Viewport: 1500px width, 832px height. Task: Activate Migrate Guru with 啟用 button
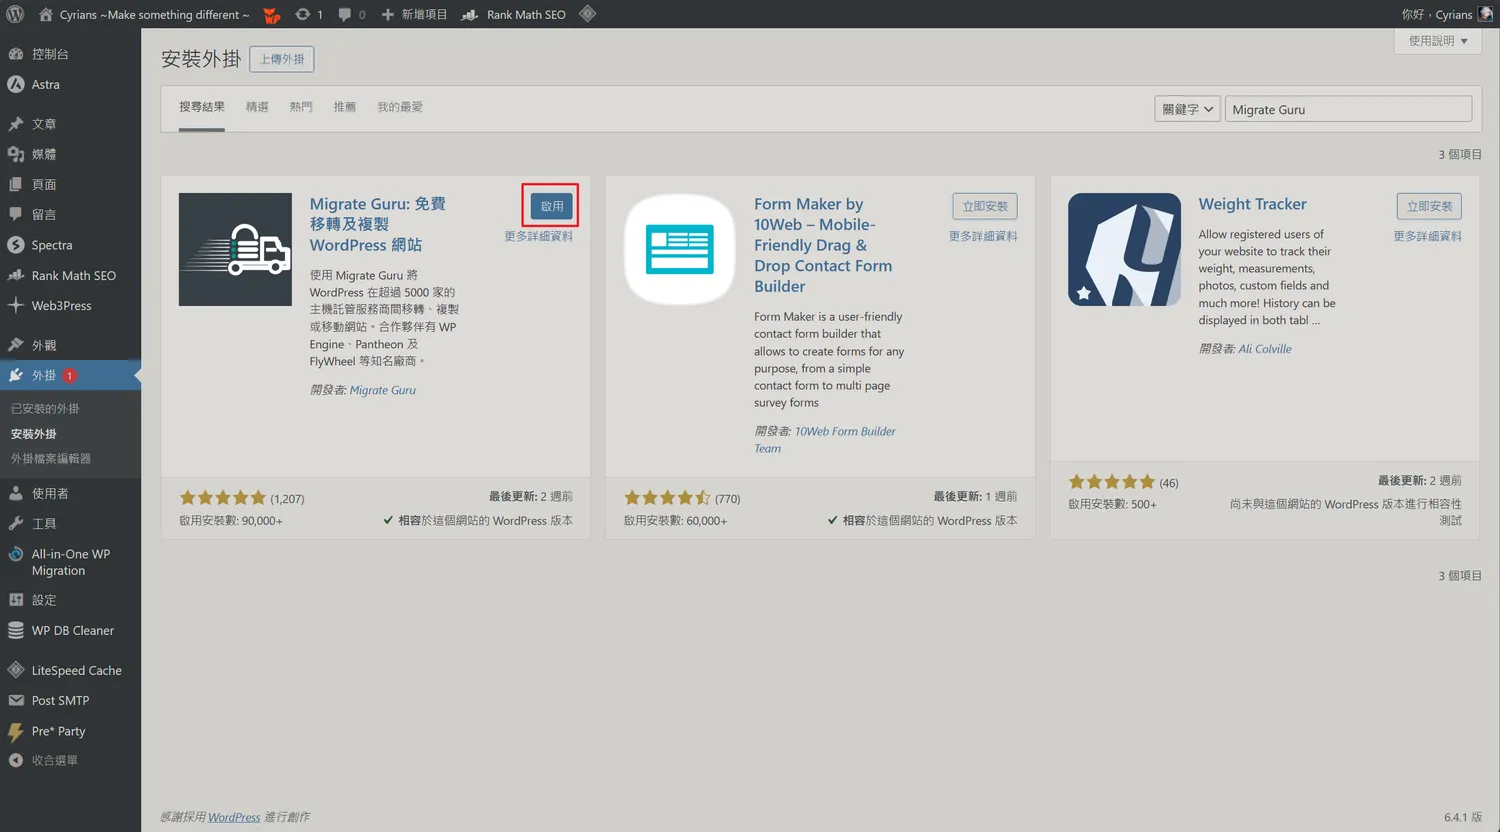point(552,206)
